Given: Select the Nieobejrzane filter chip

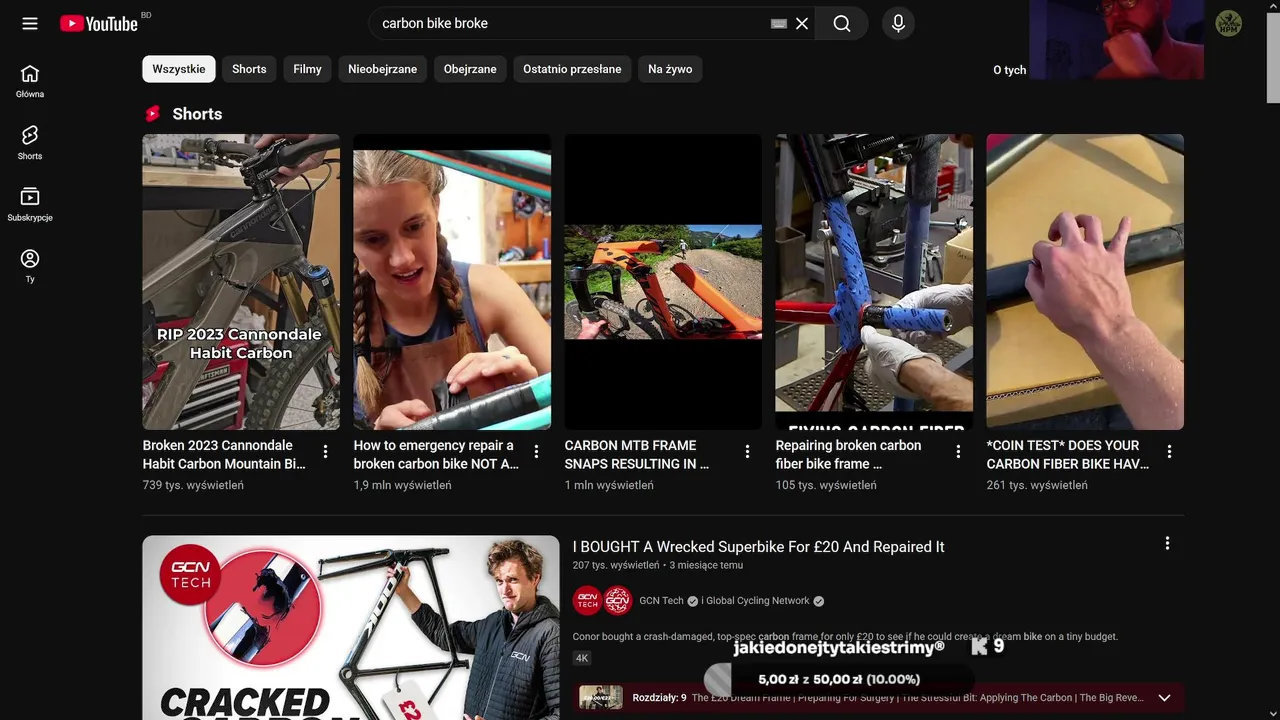Looking at the screenshot, I should (x=382, y=69).
